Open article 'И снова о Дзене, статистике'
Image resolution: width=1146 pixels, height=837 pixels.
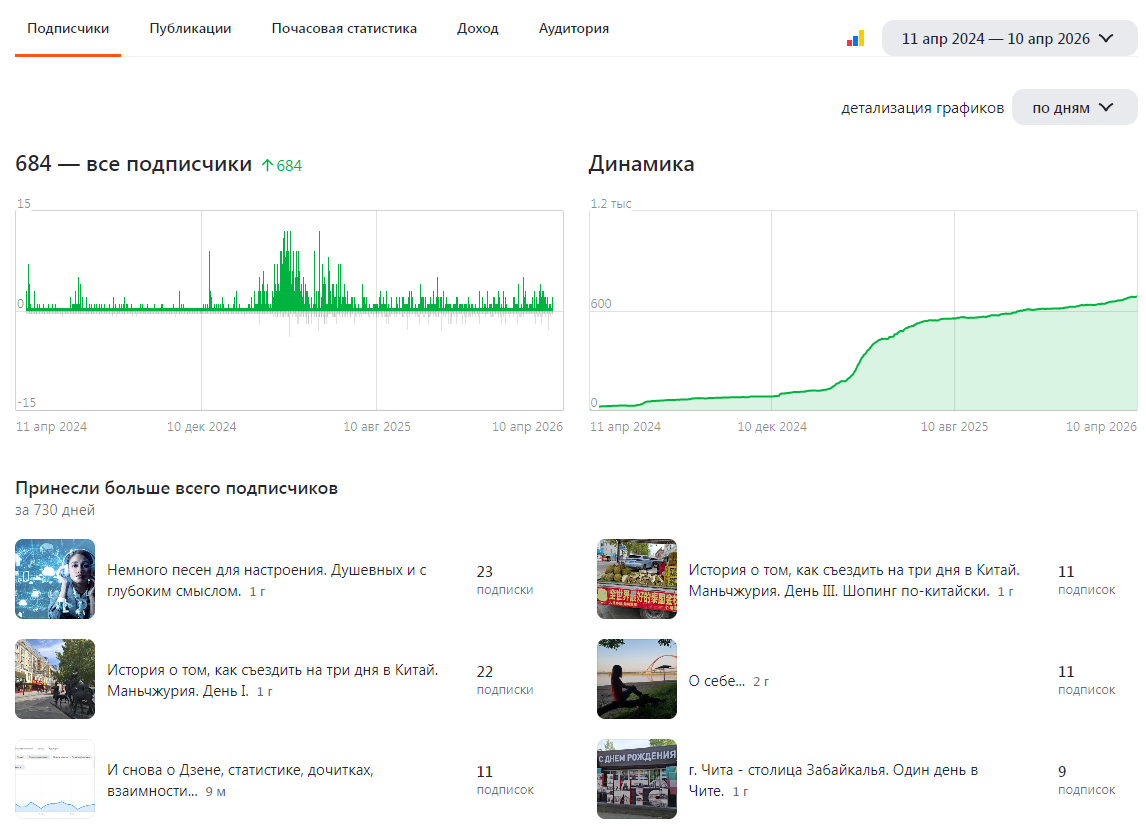240,781
